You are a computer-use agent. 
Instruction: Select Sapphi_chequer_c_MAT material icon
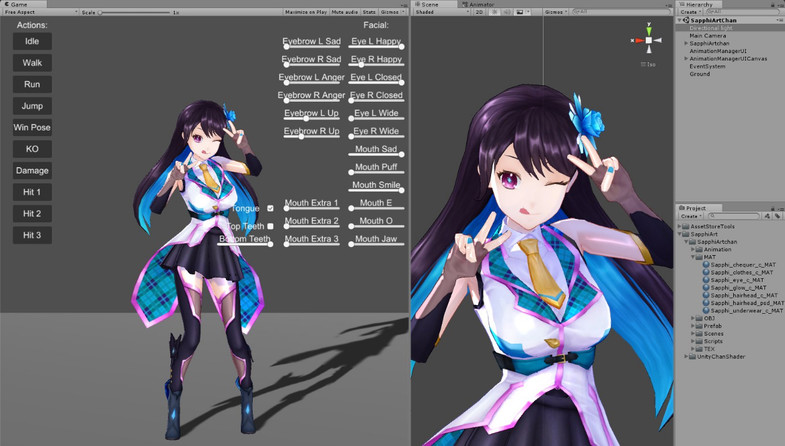click(706, 264)
